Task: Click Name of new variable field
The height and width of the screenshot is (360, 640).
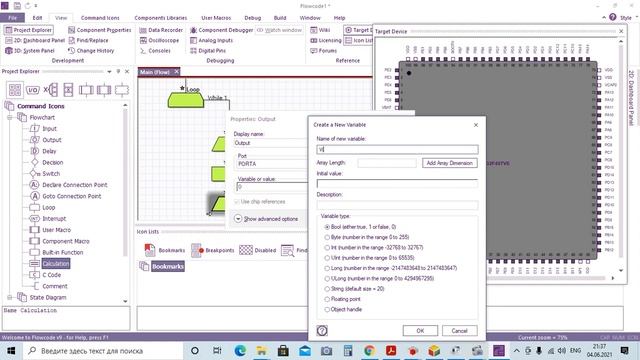Action: click(x=397, y=149)
